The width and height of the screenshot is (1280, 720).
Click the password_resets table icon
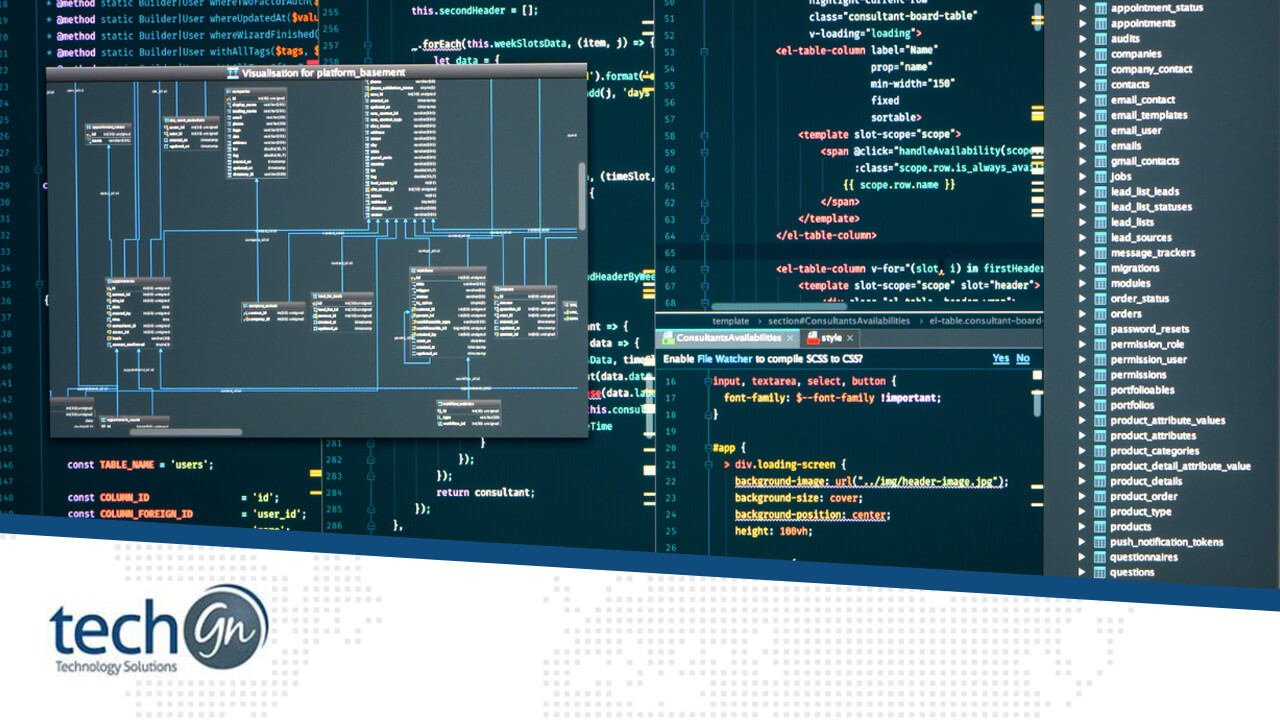tap(1101, 328)
